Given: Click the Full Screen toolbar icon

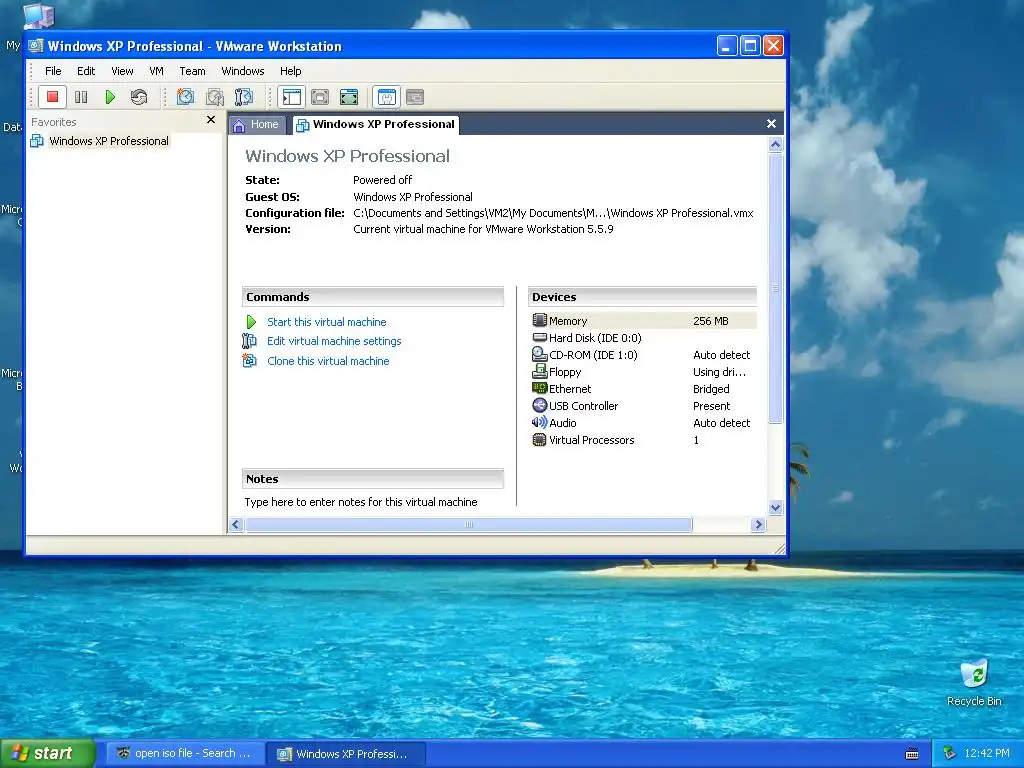Looking at the screenshot, I should 349,97.
